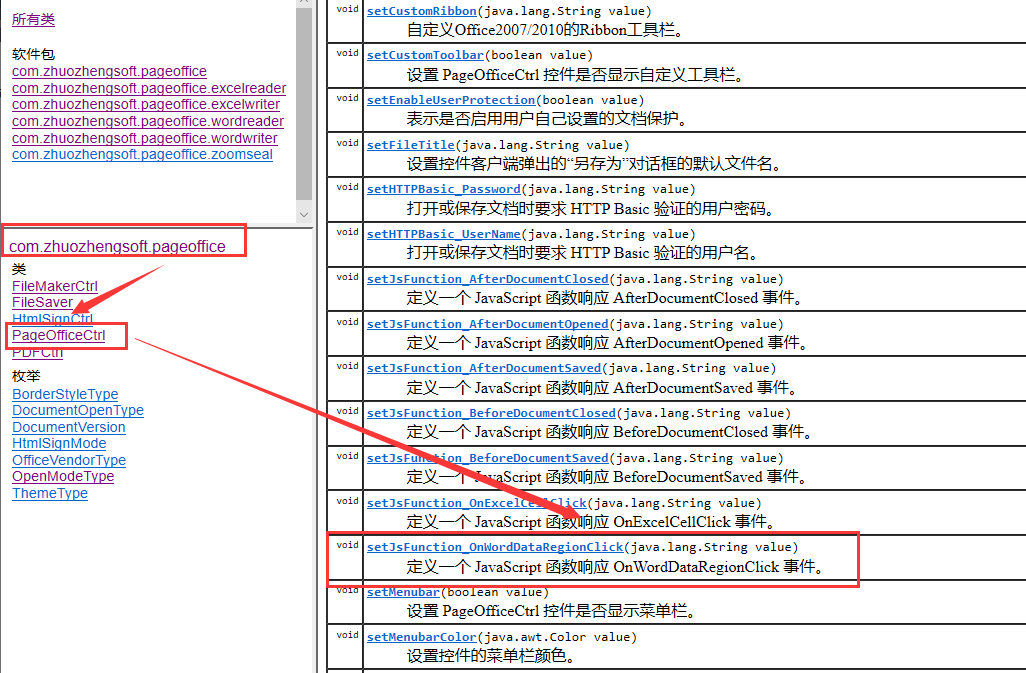1026x673 pixels.
Task: Click the 软件包 heading text
Action: tap(33, 54)
